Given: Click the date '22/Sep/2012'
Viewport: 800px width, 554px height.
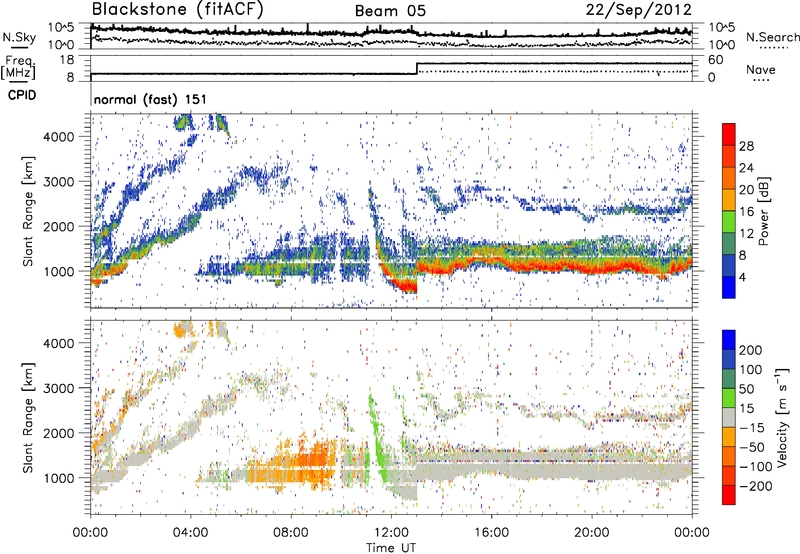Looking at the screenshot, I should [x=639, y=10].
